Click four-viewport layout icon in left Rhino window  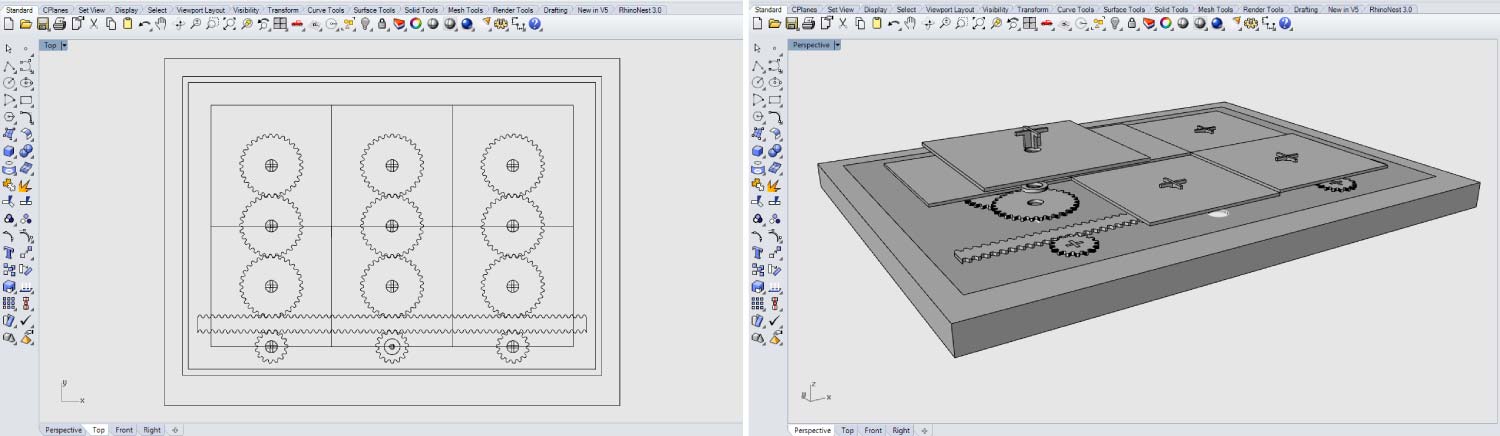pos(279,24)
